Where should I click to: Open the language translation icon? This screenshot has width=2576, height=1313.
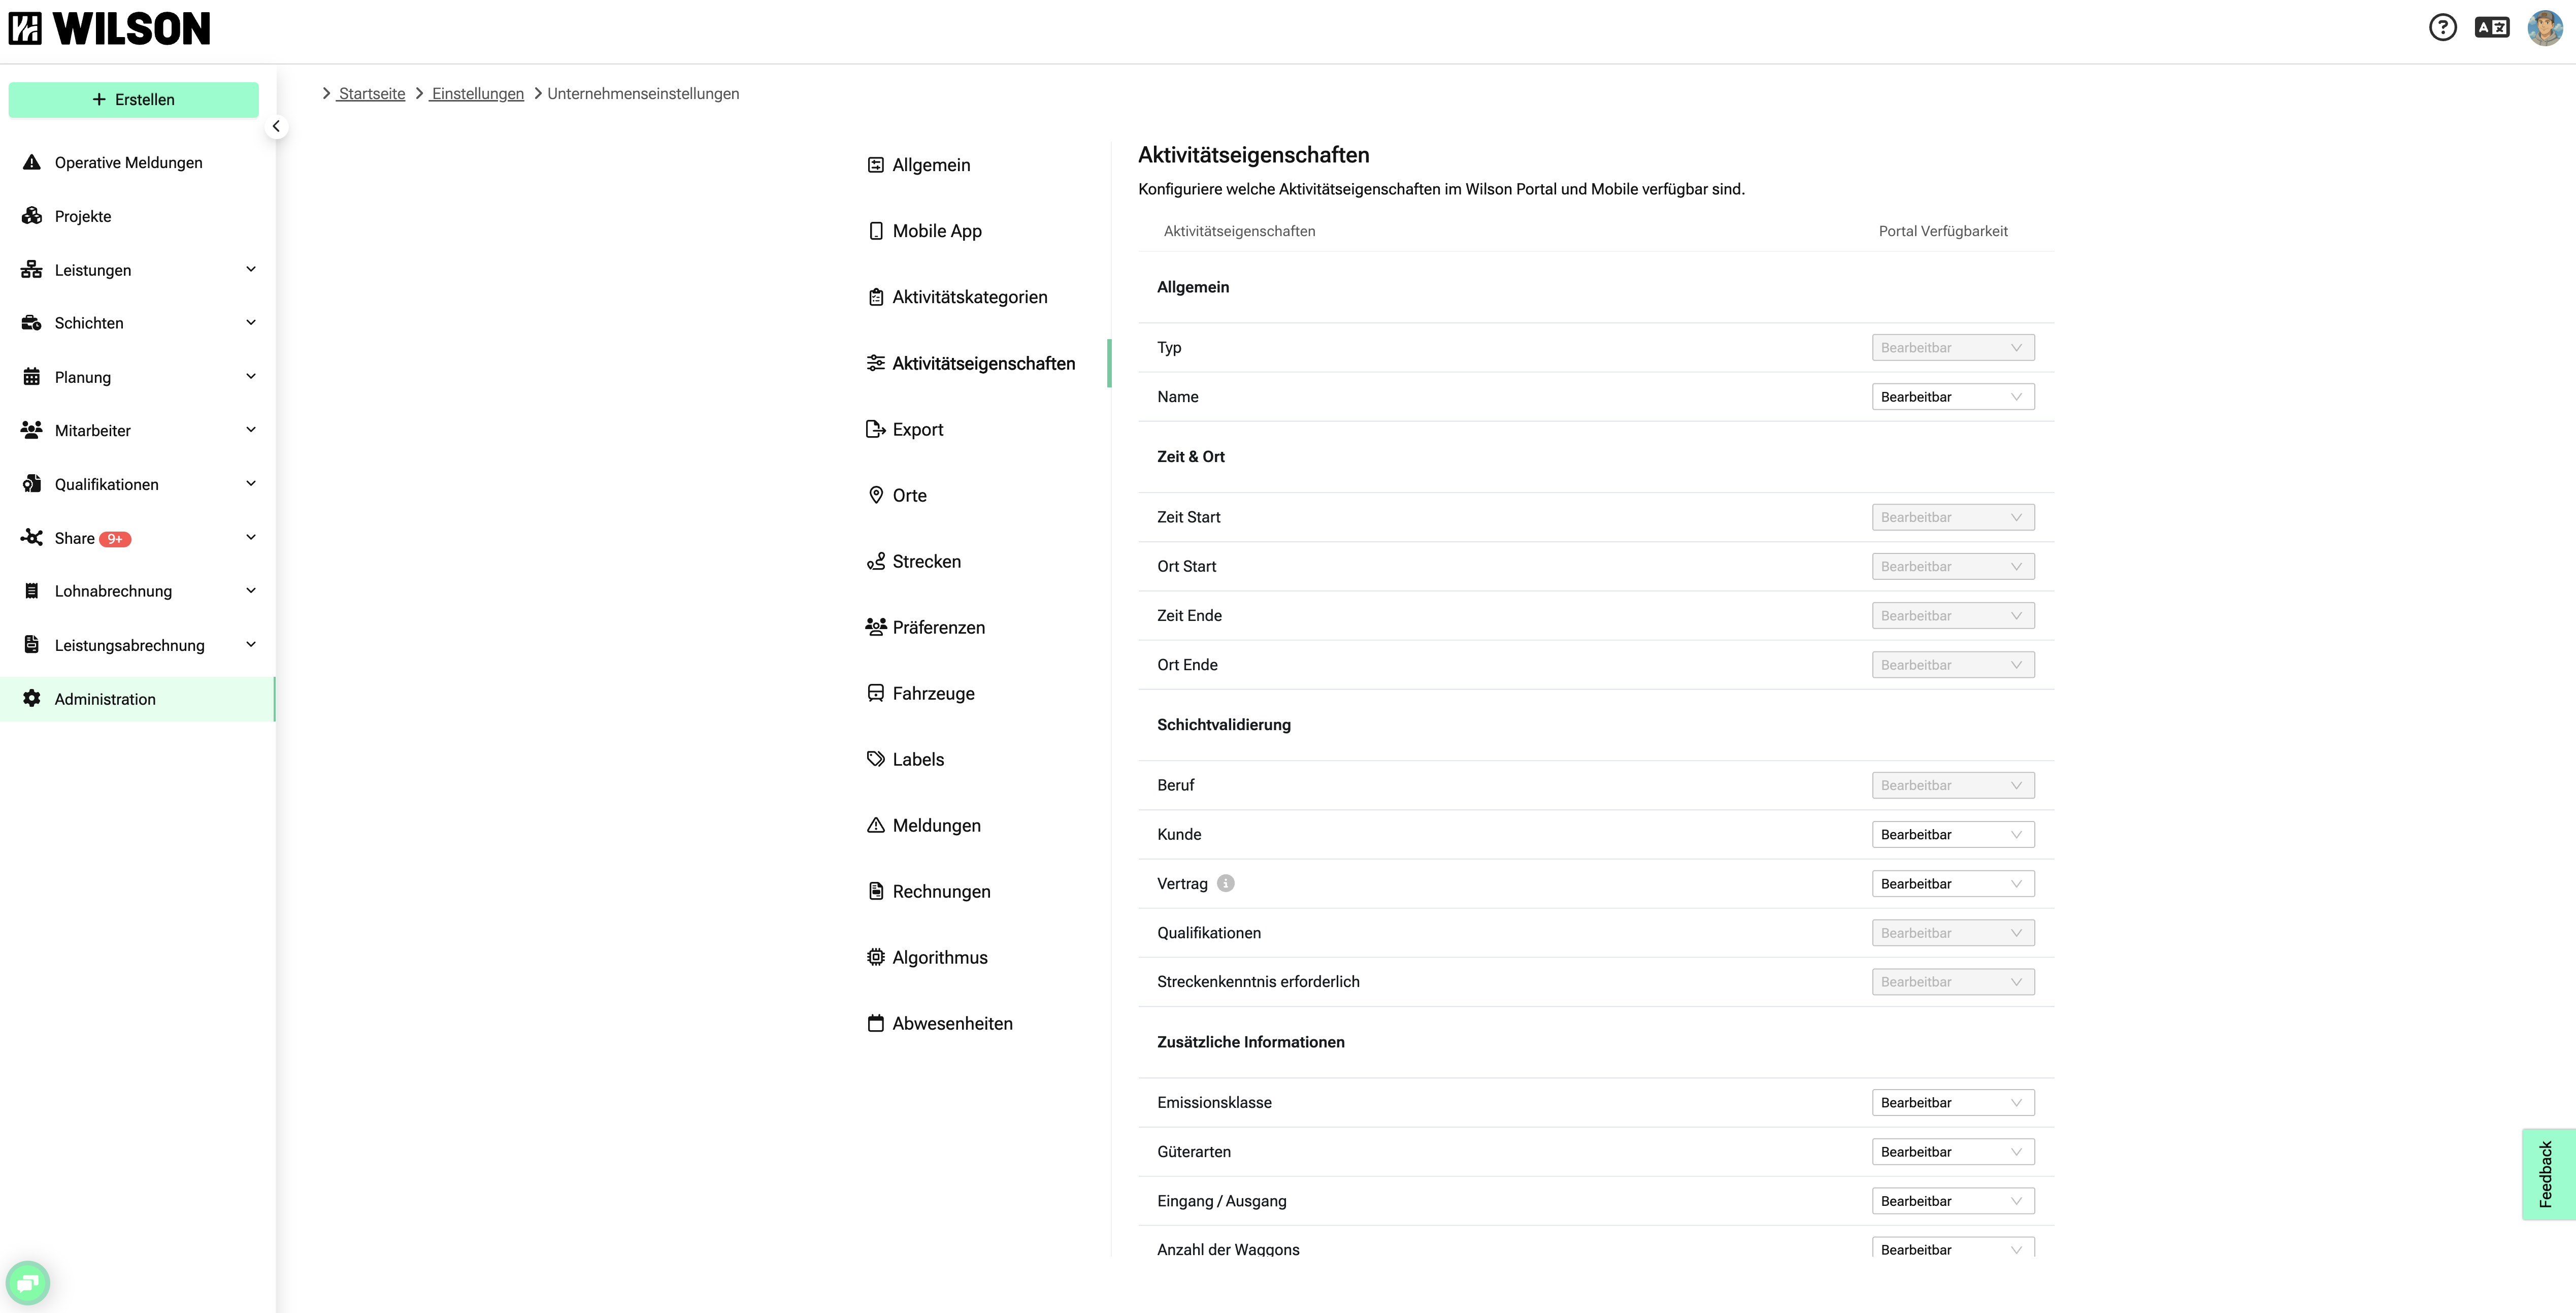click(2491, 27)
